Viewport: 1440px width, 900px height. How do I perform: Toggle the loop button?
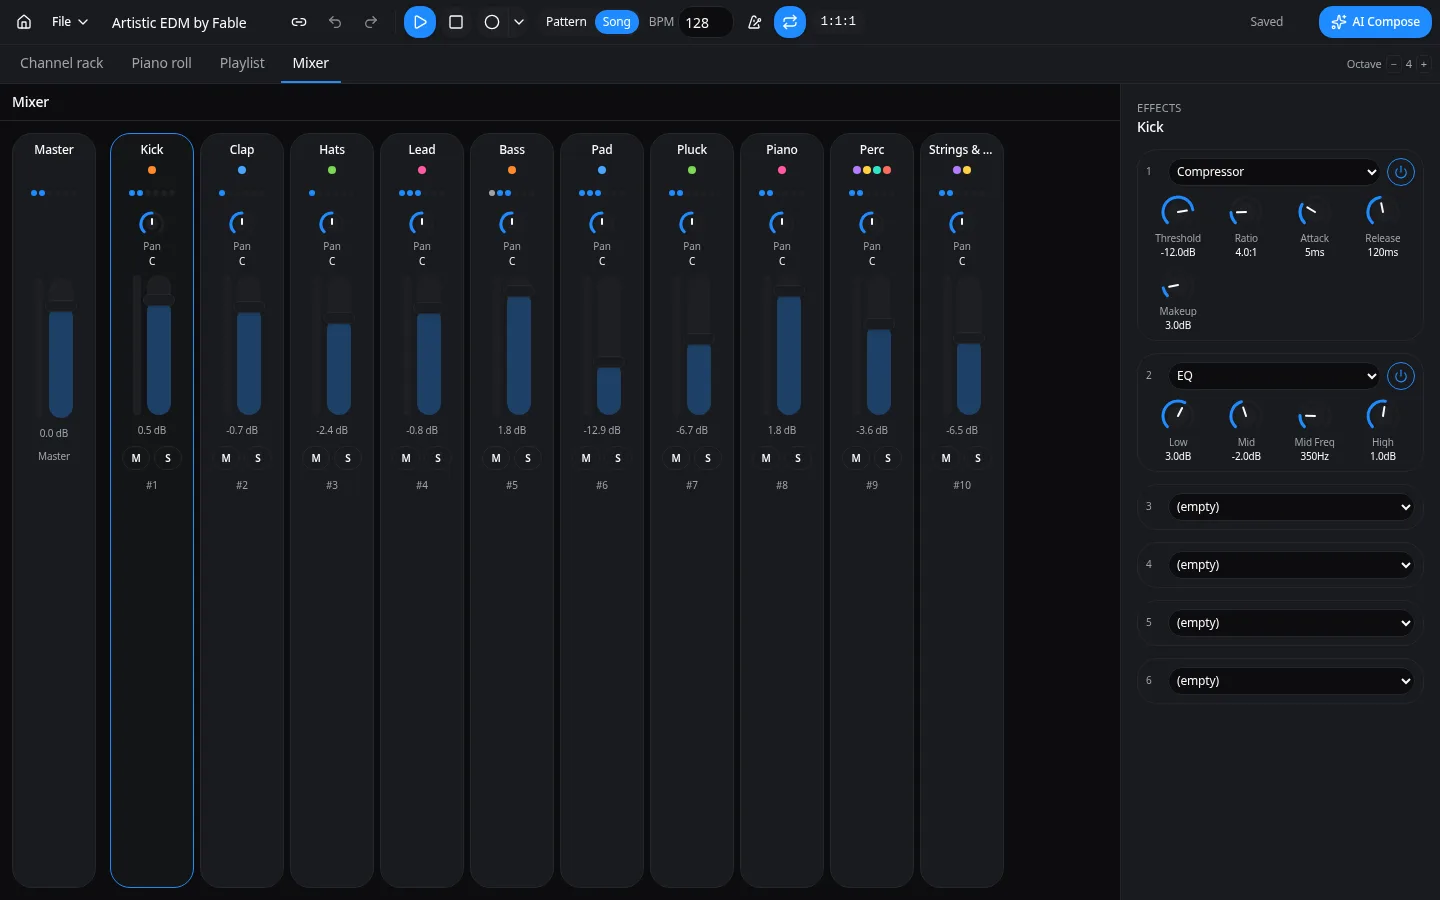pyautogui.click(x=790, y=22)
